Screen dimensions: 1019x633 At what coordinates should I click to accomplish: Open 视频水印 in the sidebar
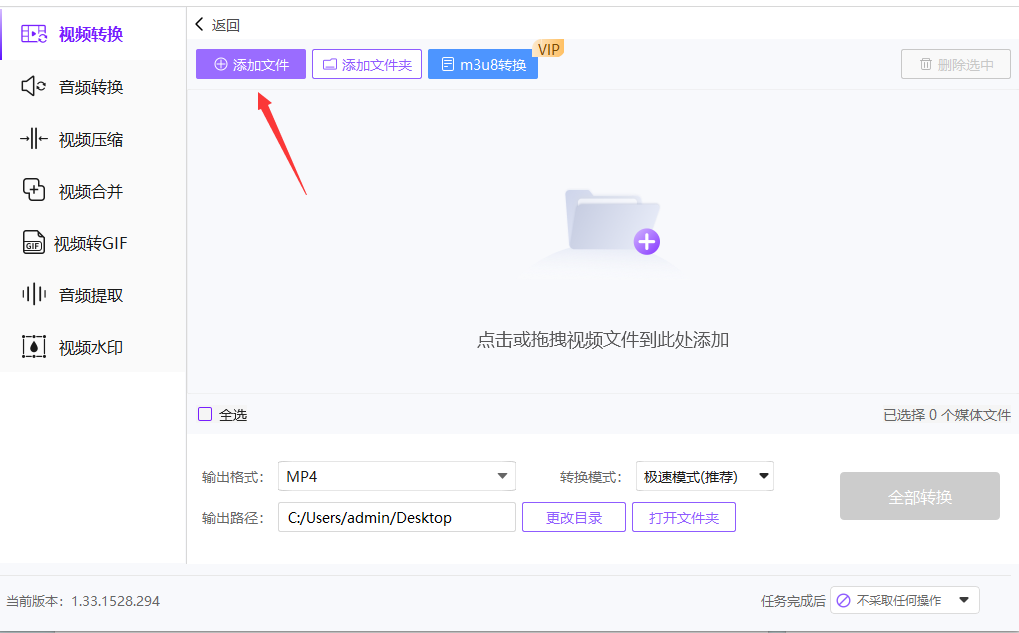click(x=93, y=347)
